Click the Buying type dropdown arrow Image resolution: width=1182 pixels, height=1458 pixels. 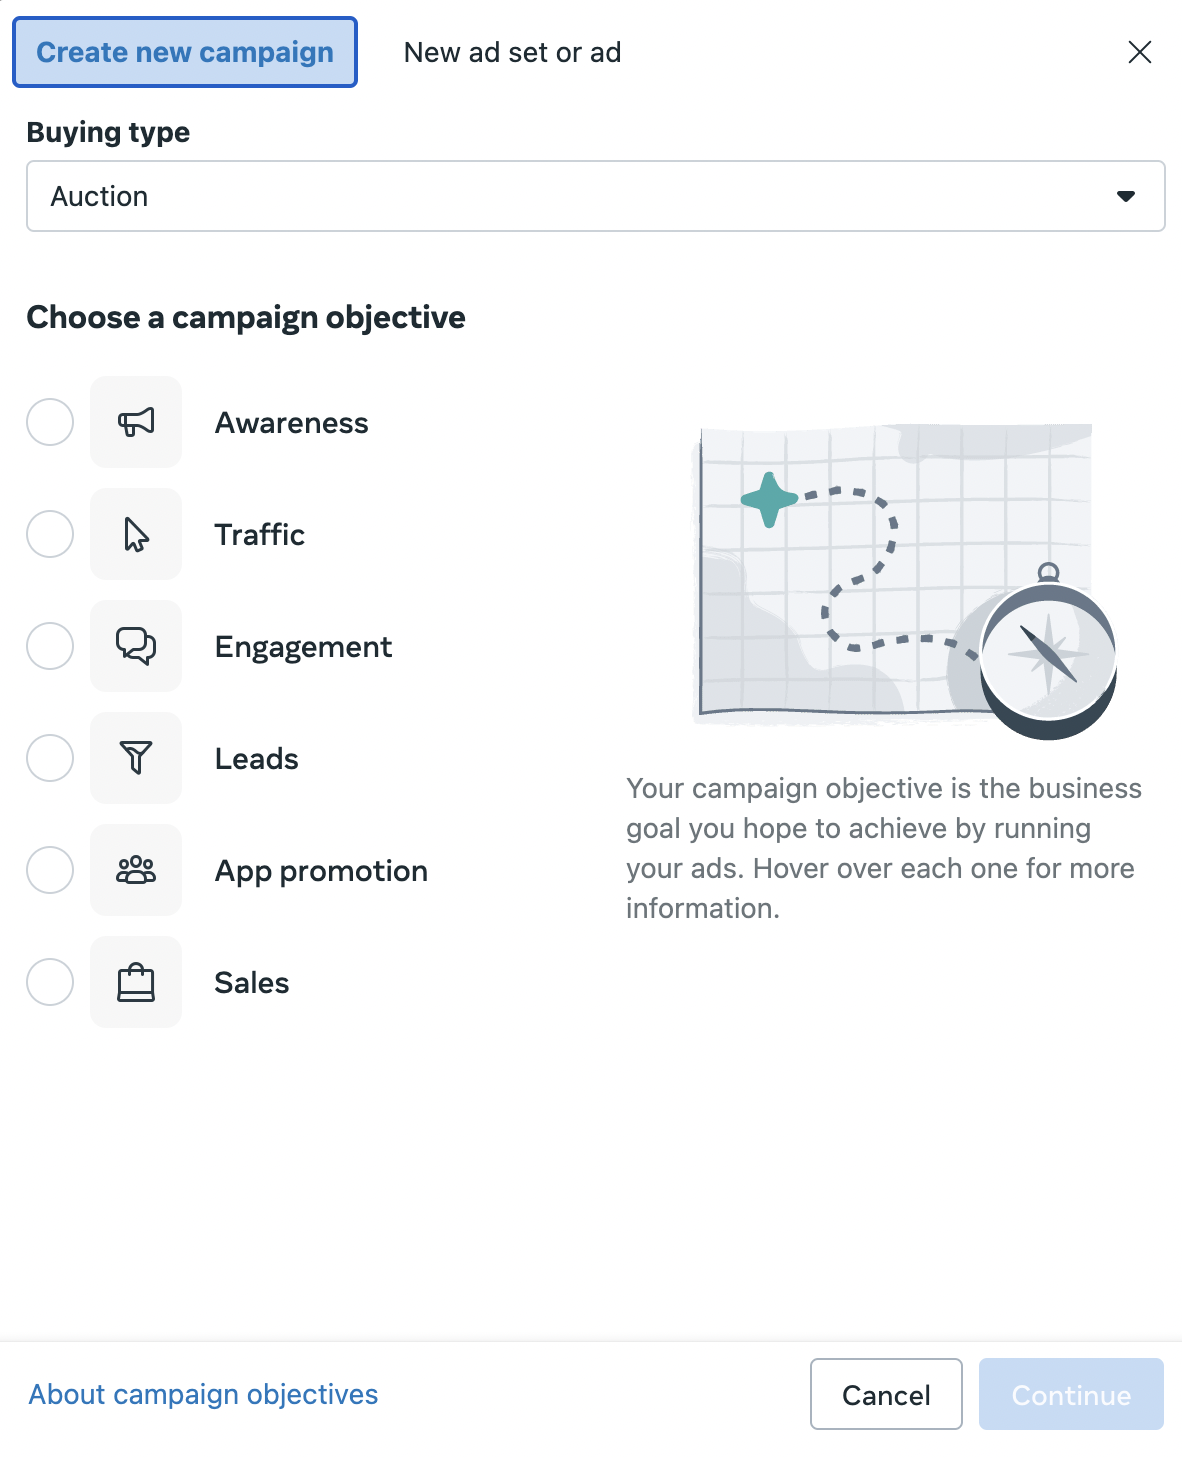point(1126,196)
